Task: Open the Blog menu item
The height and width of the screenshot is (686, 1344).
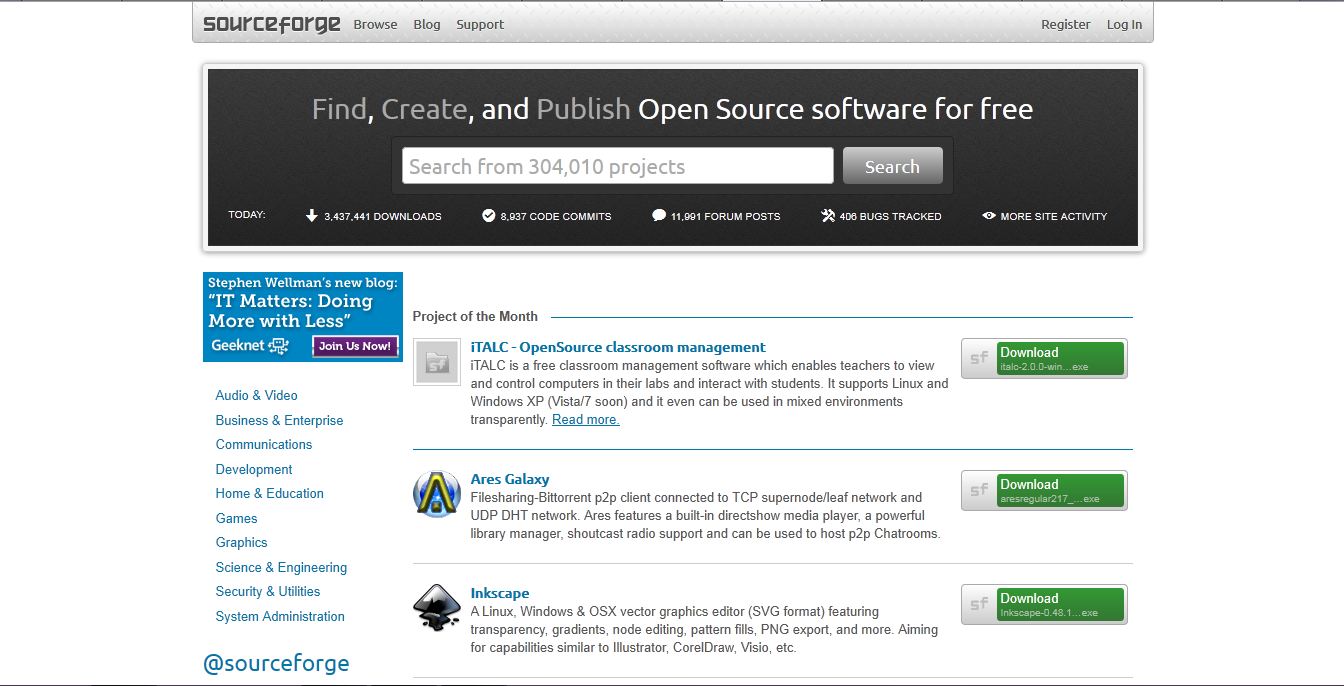Action: (x=427, y=24)
